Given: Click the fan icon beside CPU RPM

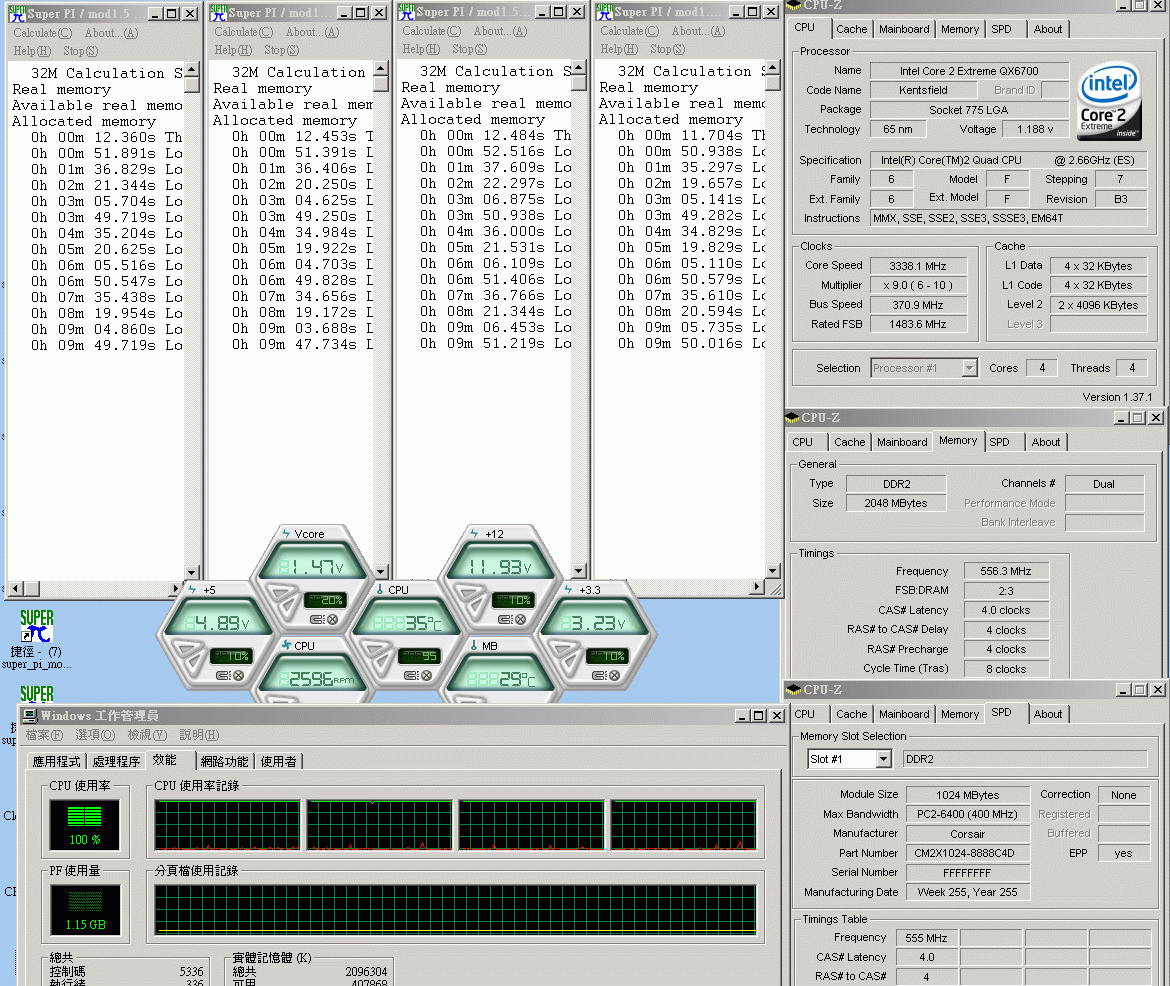Looking at the screenshot, I should 287,645.
